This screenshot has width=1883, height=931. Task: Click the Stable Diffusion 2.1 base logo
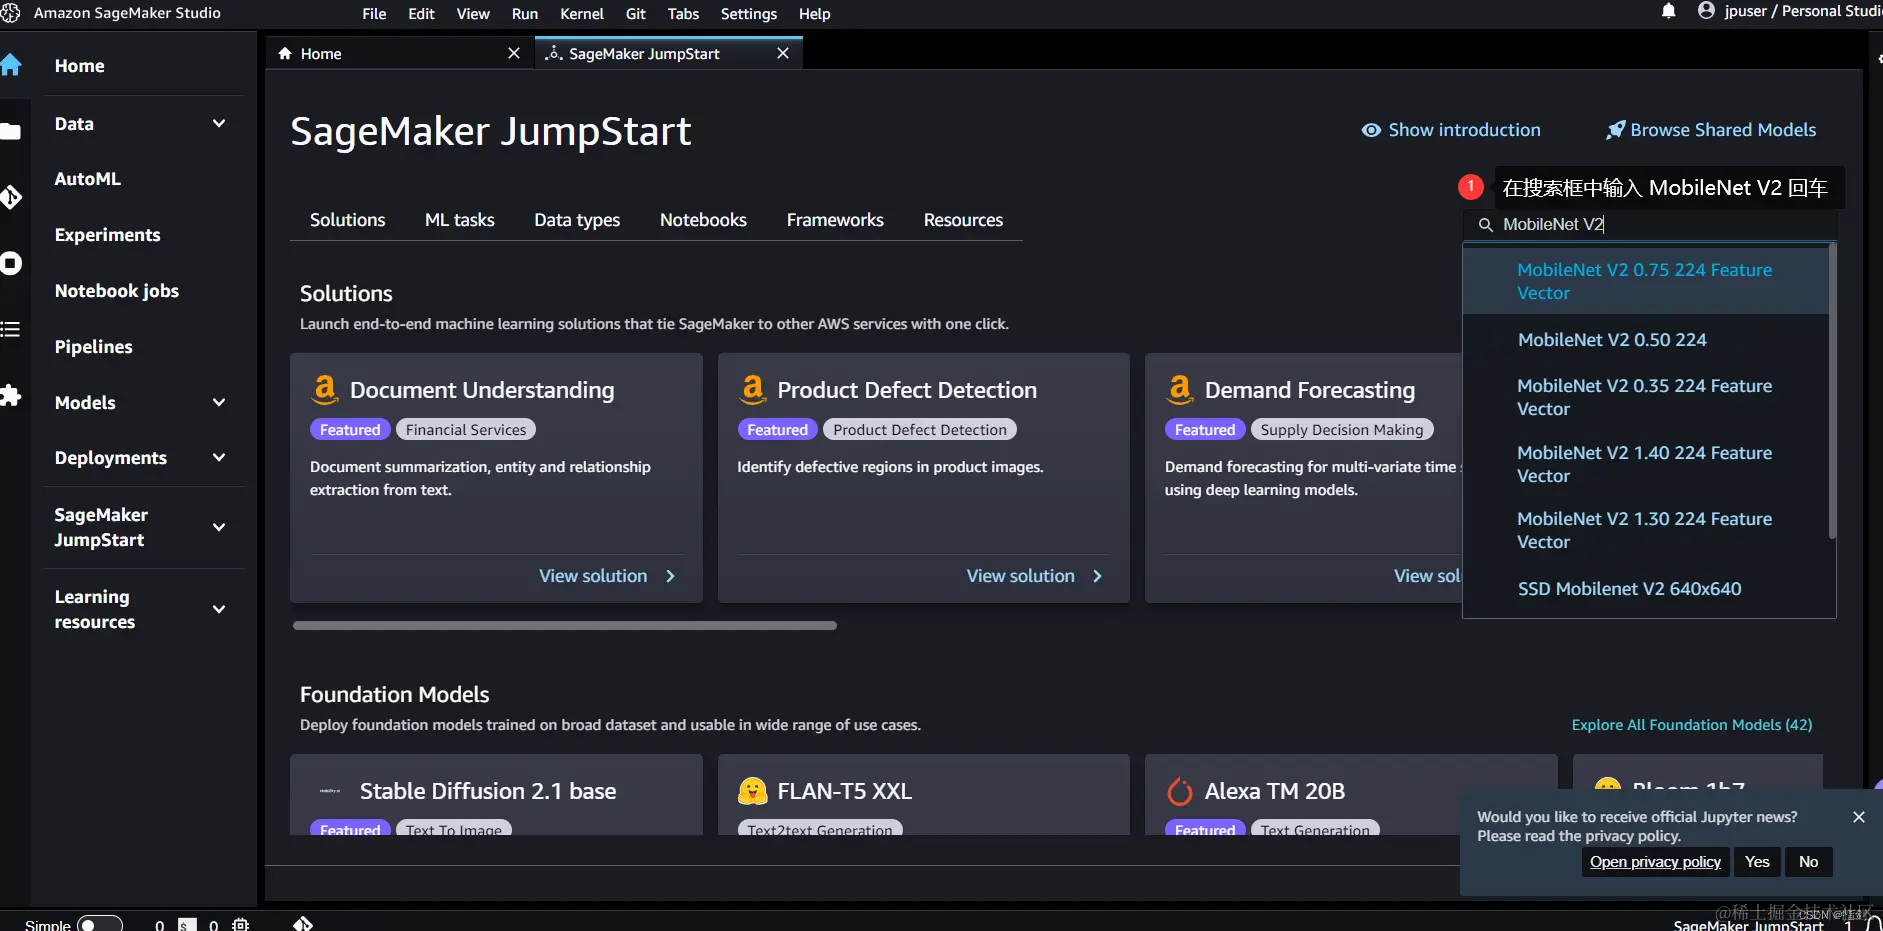coord(330,791)
